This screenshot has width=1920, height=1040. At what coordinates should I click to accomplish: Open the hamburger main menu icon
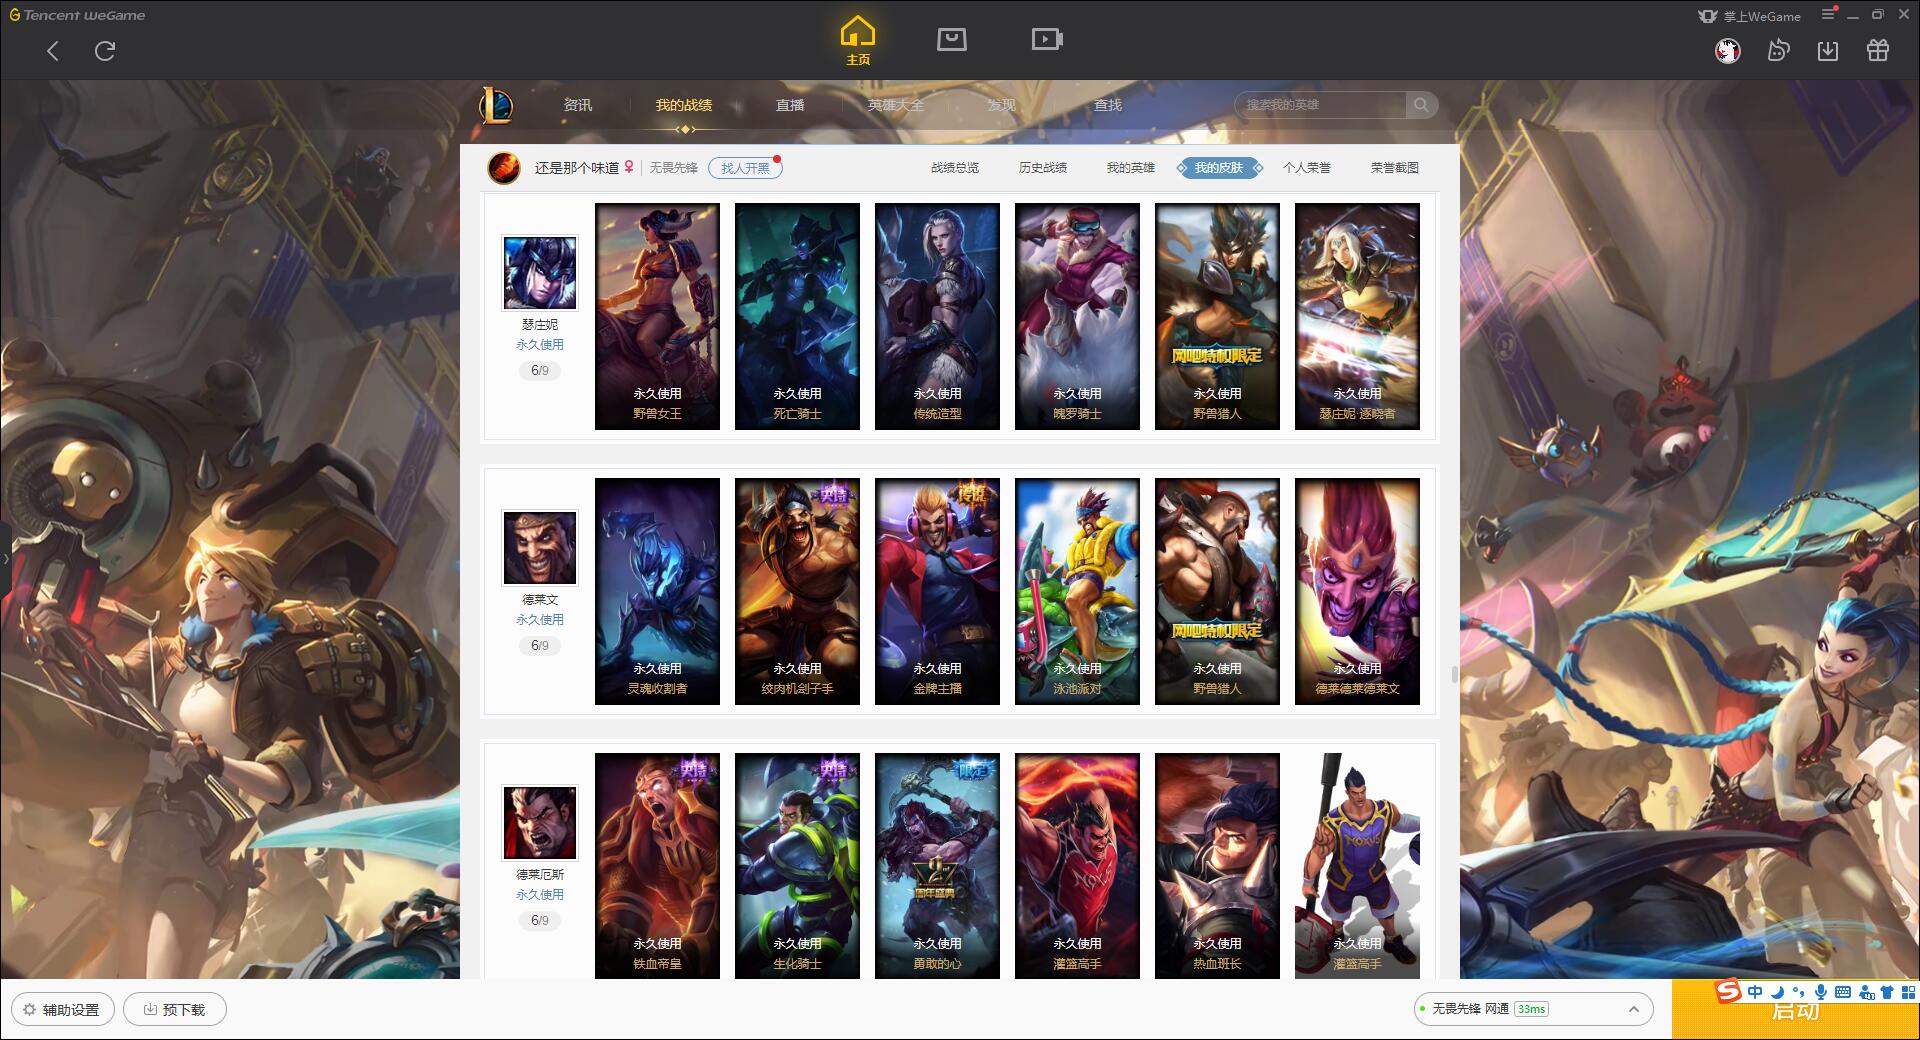point(1828,14)
